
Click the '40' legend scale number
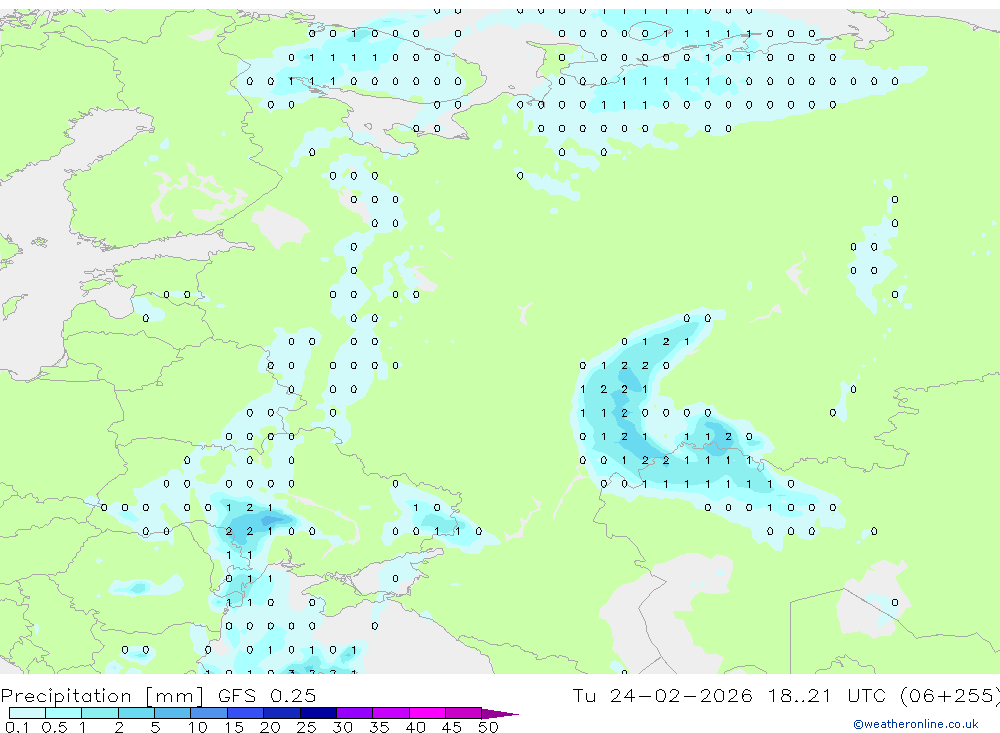coord(415,727)
